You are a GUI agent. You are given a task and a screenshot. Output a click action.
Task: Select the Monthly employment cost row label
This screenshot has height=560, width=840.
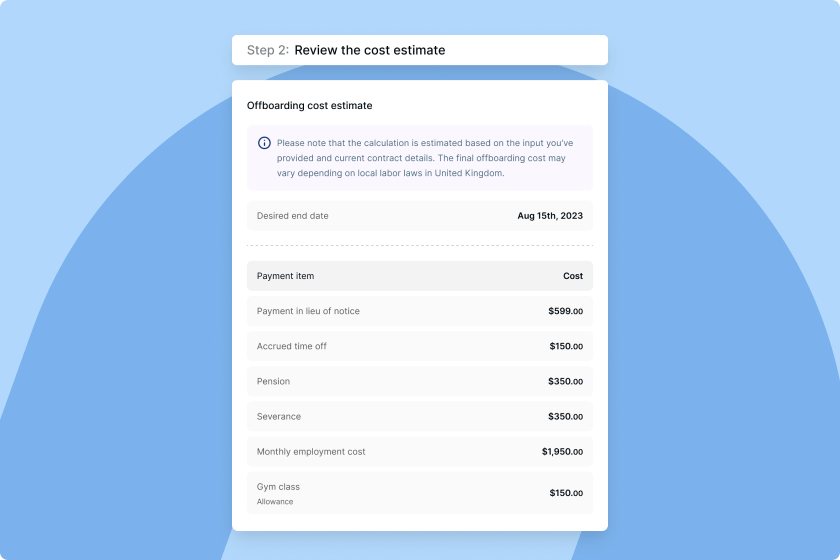pyautogui.click(x=311, y=452)
